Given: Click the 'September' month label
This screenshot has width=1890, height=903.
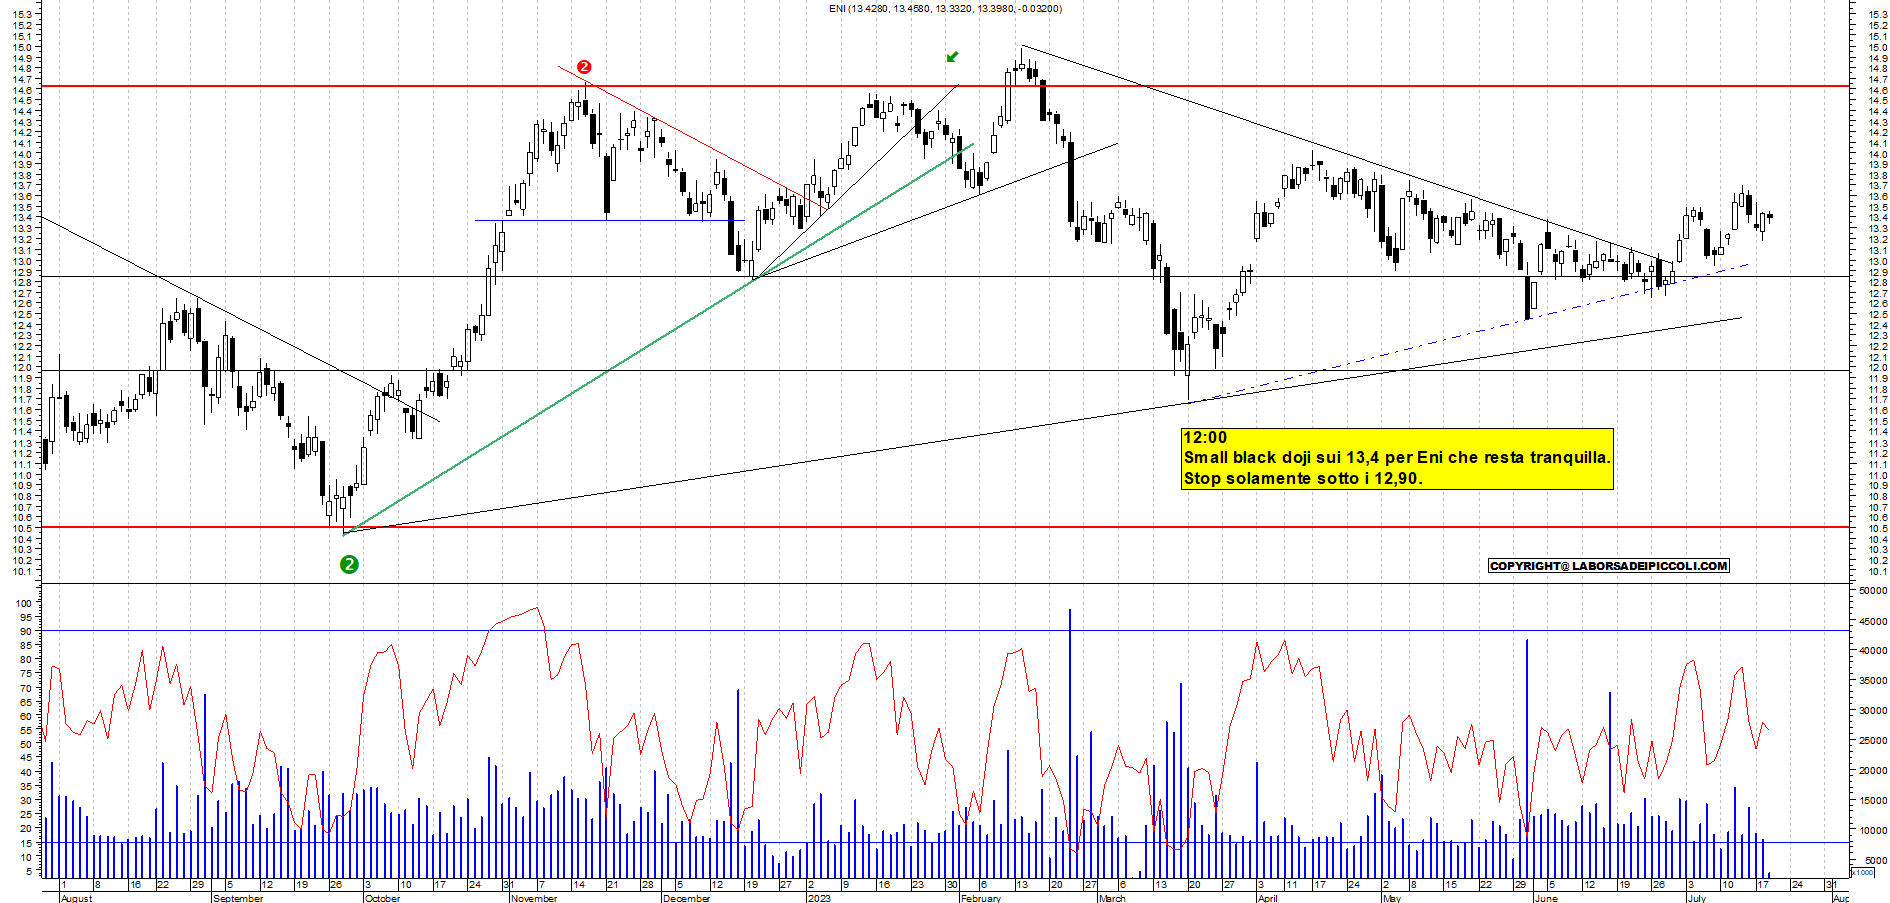Looking at the screenshot, I should point(238,898).
